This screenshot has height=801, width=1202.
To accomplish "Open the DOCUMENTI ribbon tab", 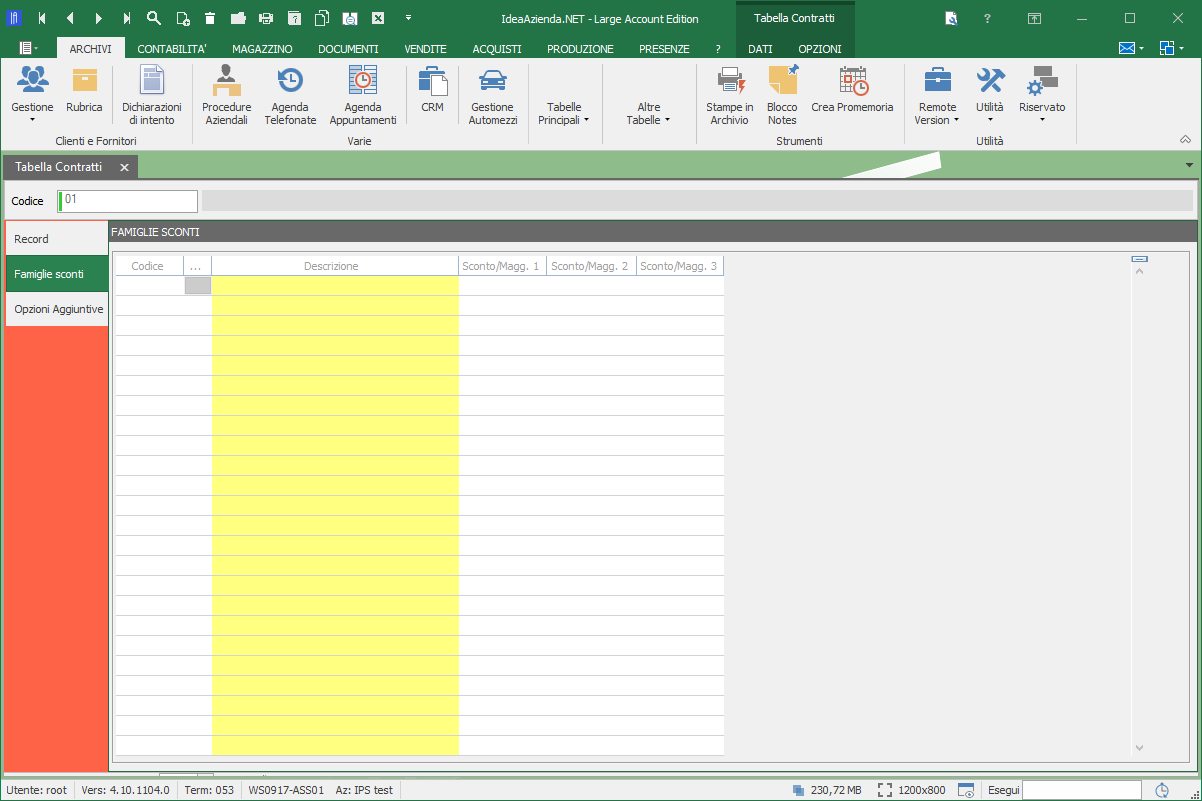I will coord(348,49).
